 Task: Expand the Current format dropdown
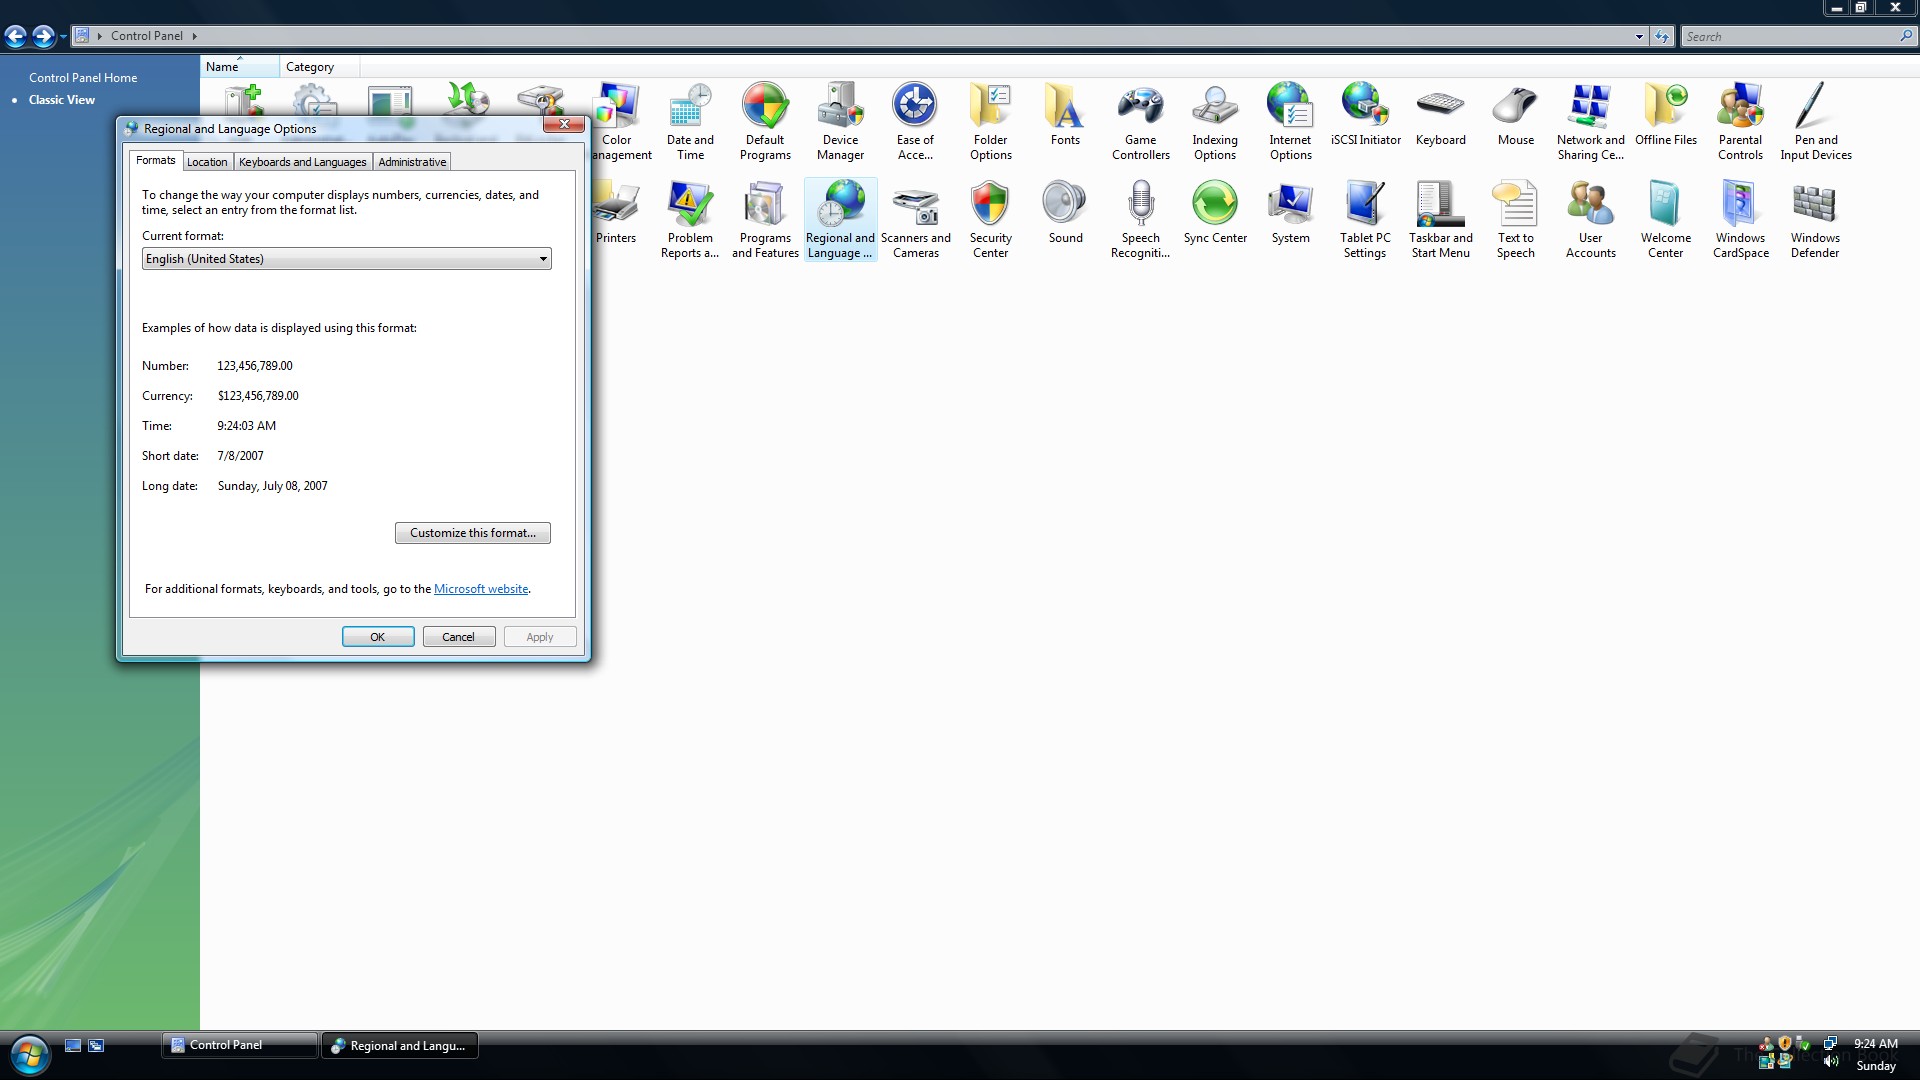point(543,259)
